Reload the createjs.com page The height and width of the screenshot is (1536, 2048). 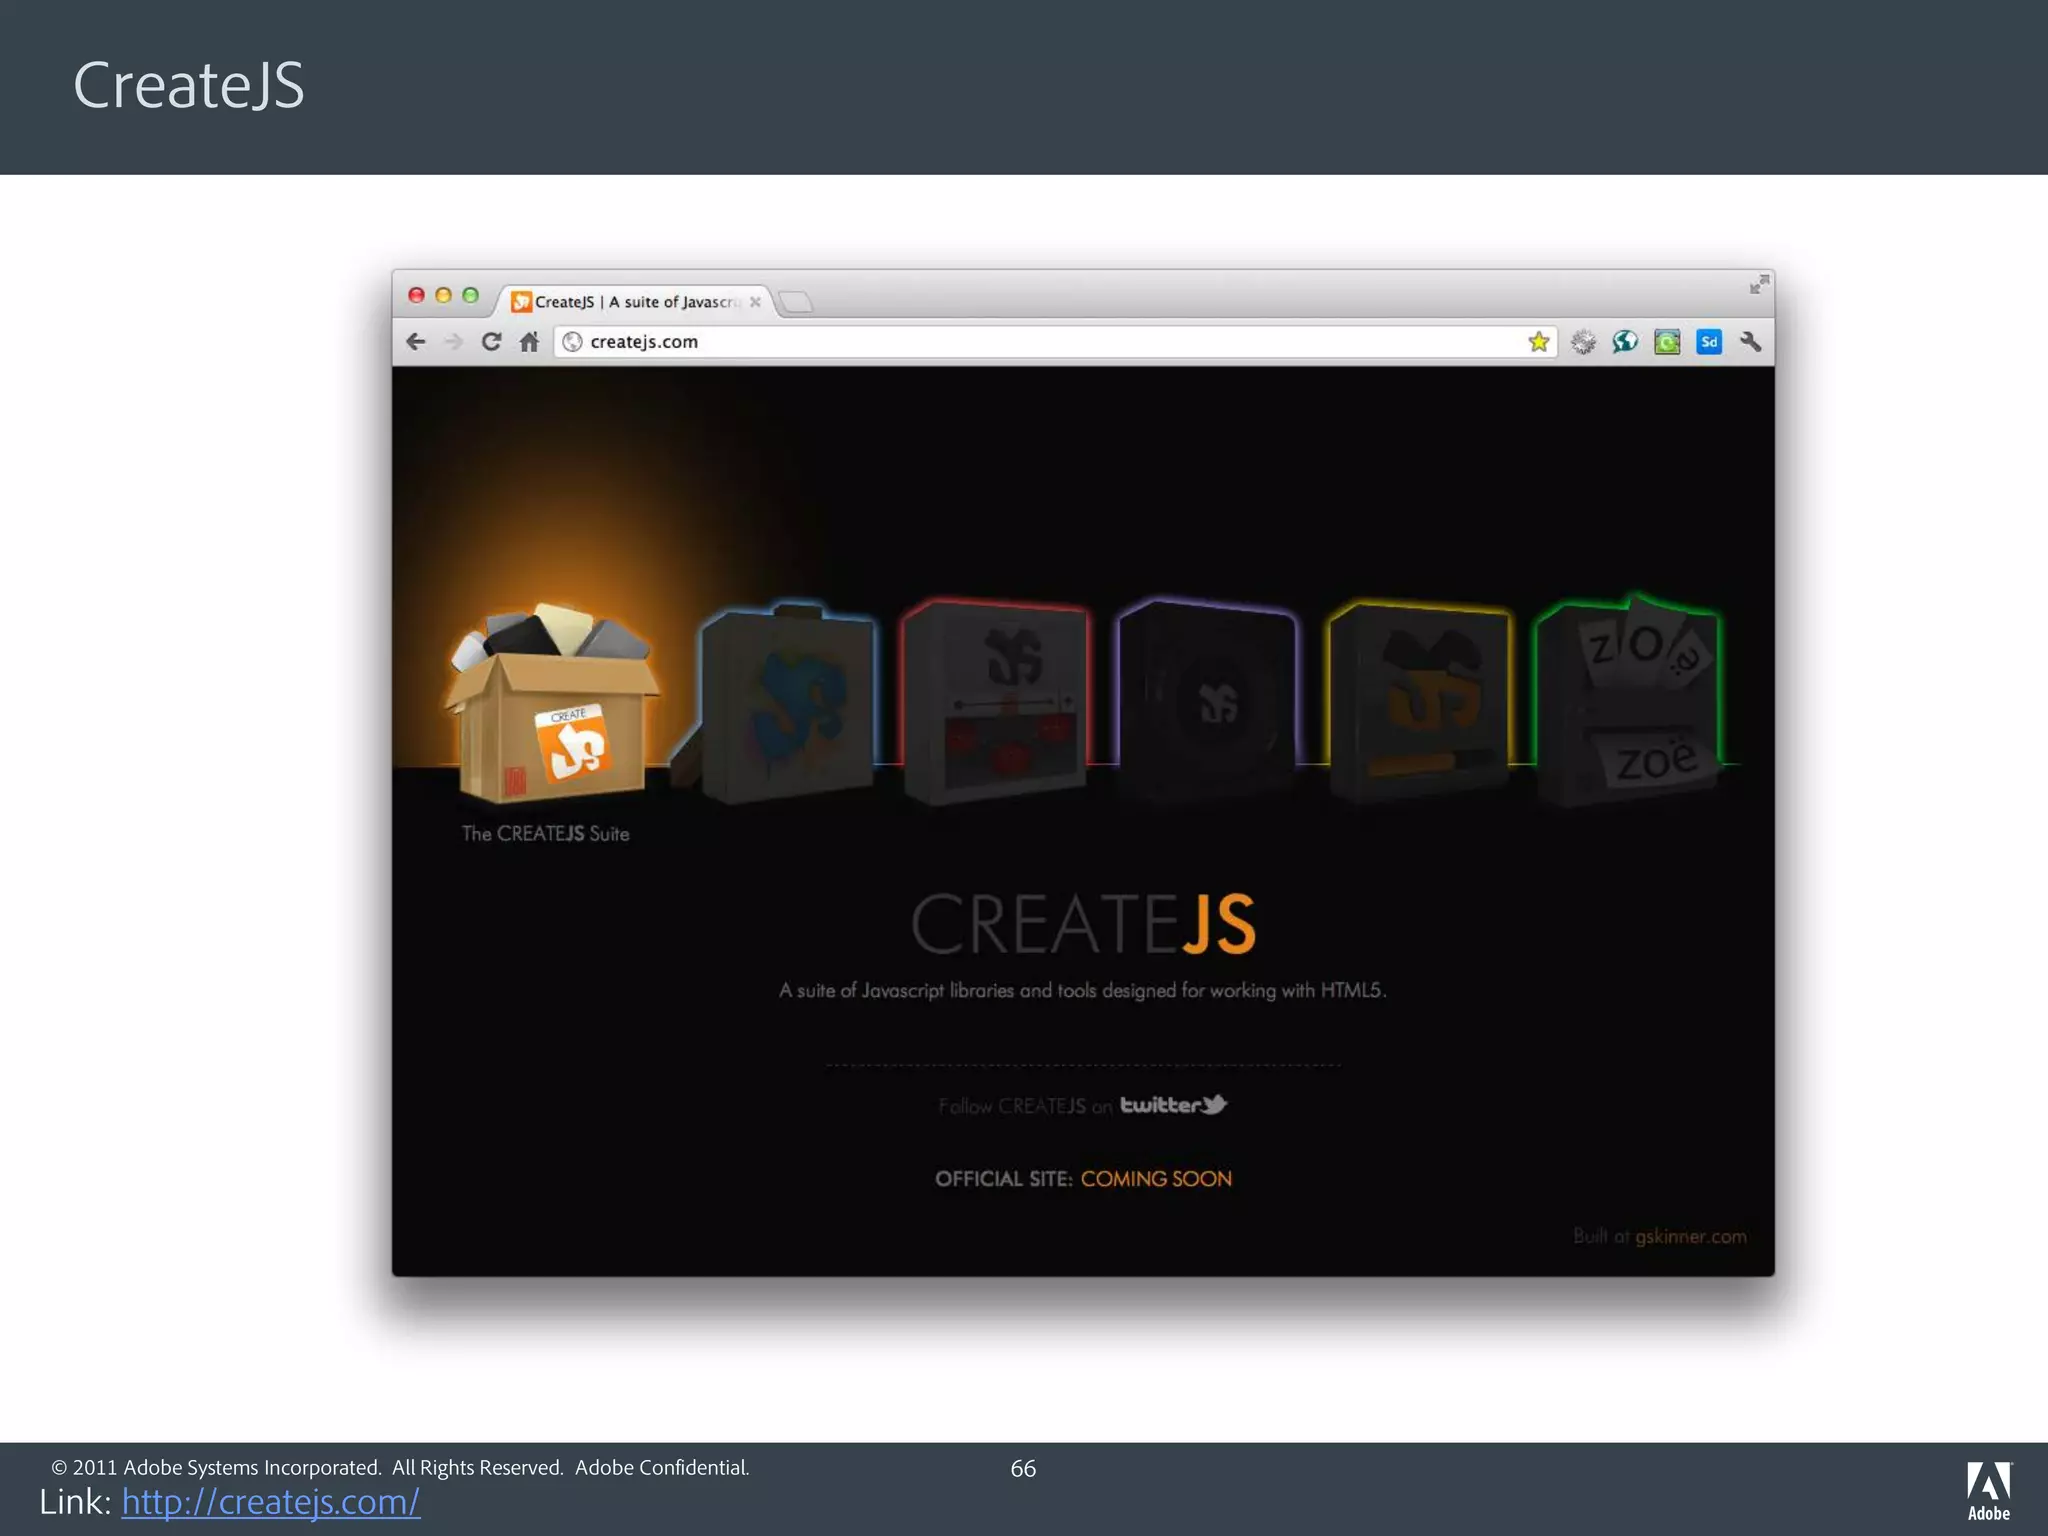click(x=491, y=342)
